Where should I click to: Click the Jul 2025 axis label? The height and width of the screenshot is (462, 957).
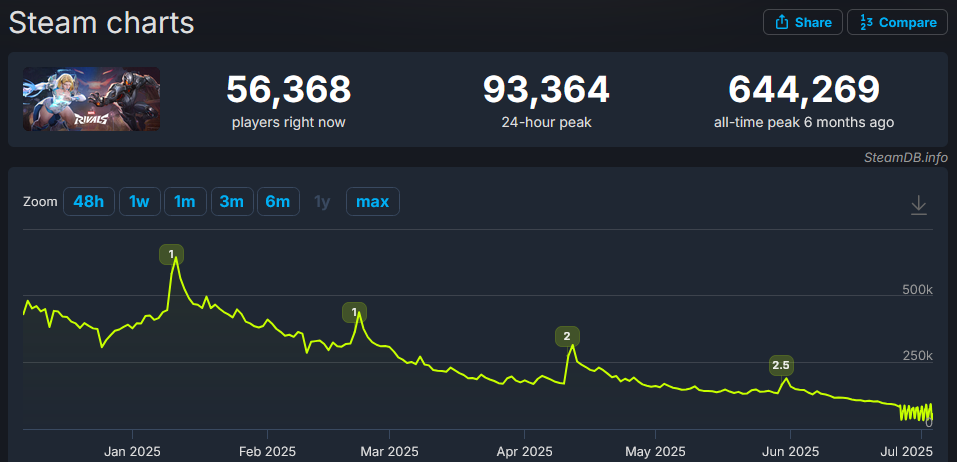click(x=908, y=452)
